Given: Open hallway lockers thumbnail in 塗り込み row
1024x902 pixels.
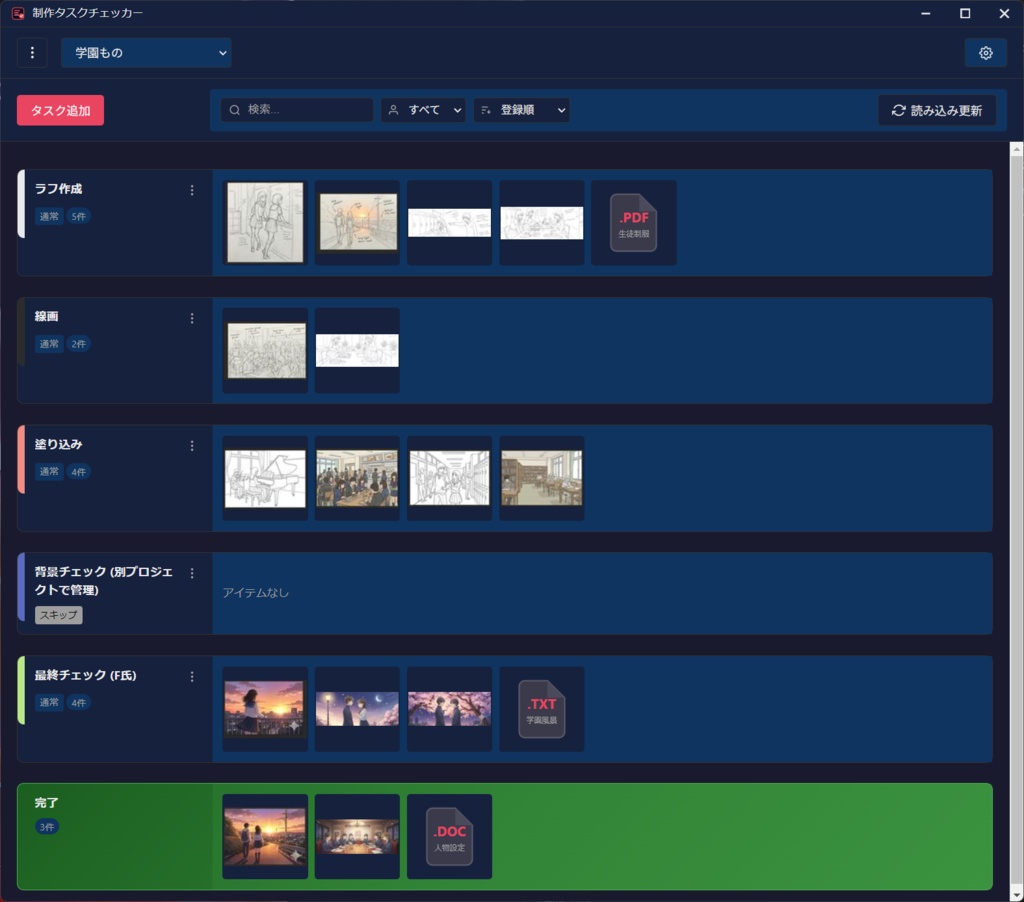Looking at the screenshot, I should (449, 478).
